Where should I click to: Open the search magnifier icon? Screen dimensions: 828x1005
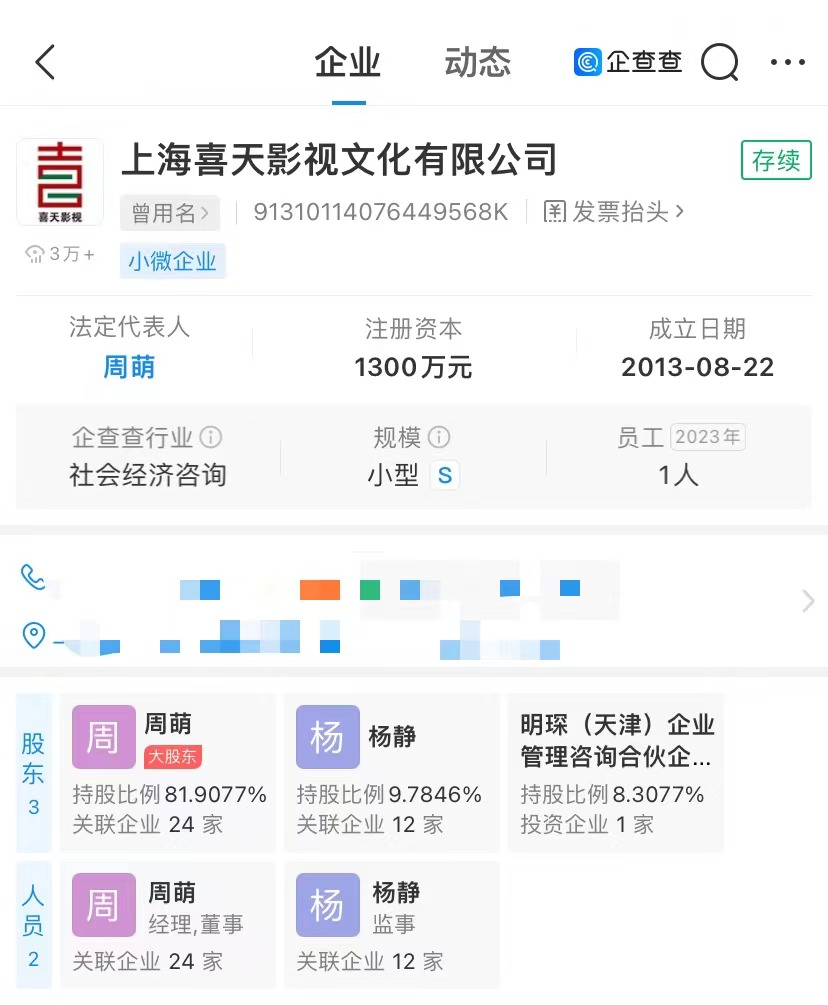(720, 62)
